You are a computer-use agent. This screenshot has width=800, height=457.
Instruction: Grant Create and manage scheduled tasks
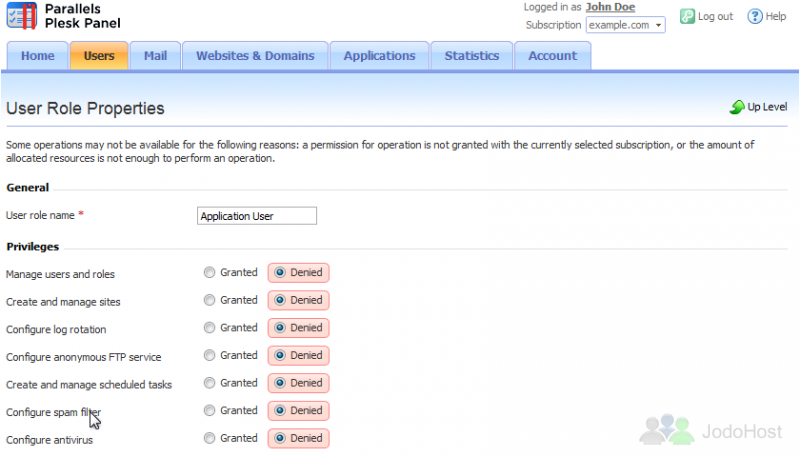coord(209,383)
